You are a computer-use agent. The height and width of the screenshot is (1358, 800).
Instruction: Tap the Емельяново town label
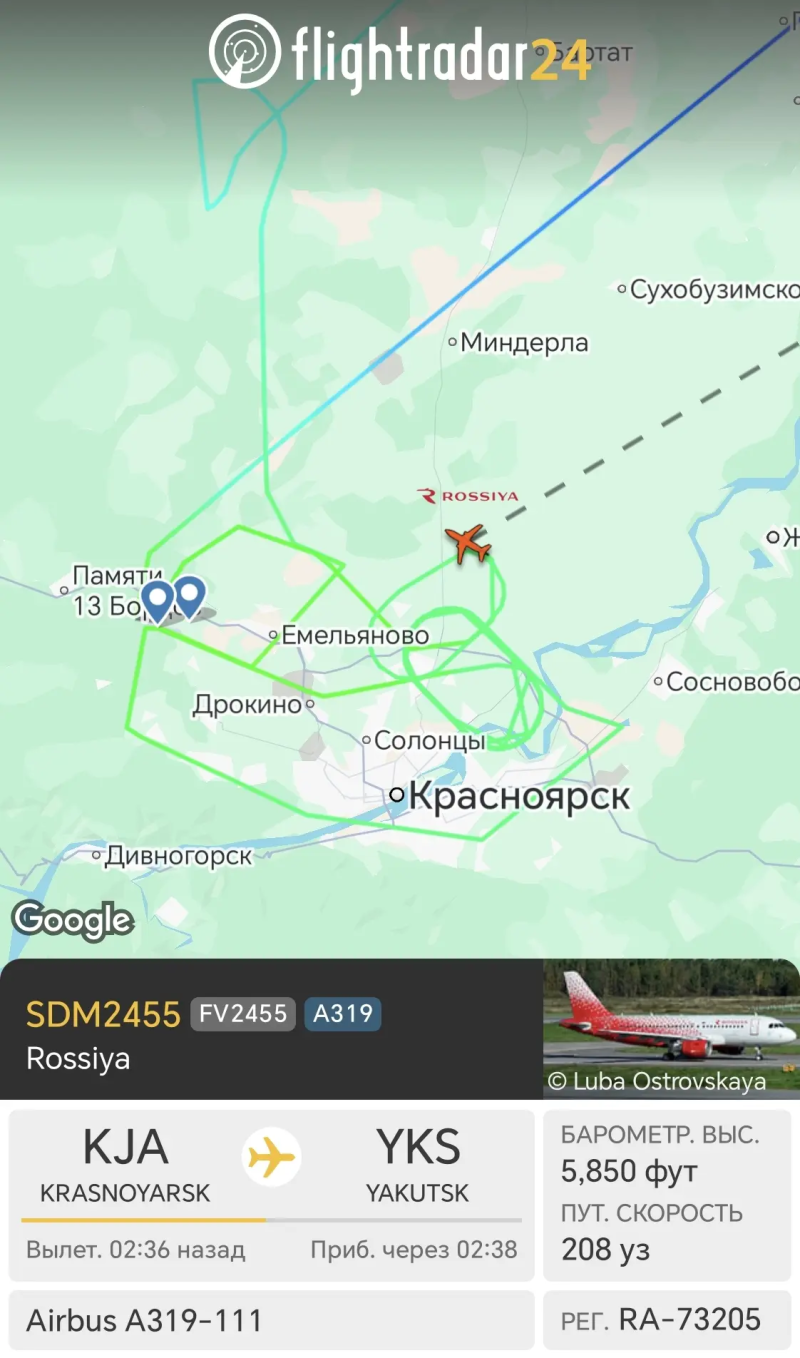[355, 635]
